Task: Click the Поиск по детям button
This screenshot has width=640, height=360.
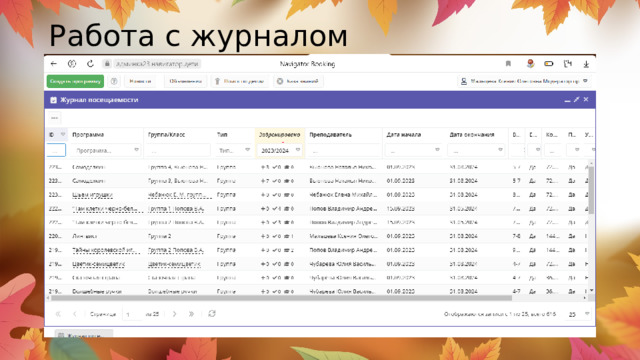Action: (240, 81)
